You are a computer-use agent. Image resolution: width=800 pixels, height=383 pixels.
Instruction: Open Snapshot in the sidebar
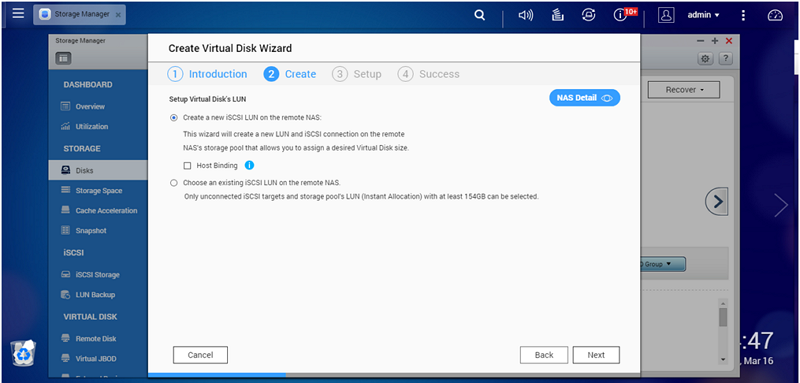(91, 231)
